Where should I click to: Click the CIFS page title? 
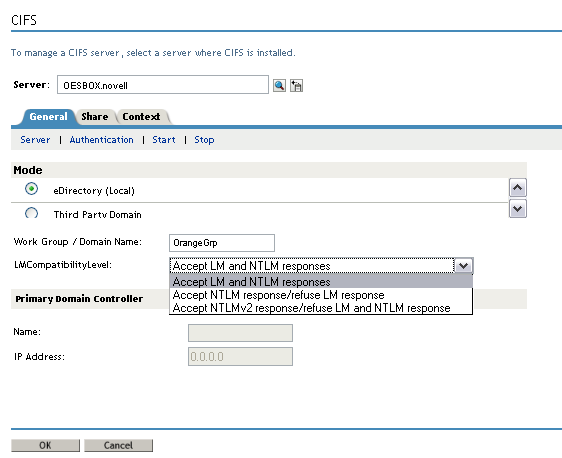pyautogui.click(x=24, y=20)
